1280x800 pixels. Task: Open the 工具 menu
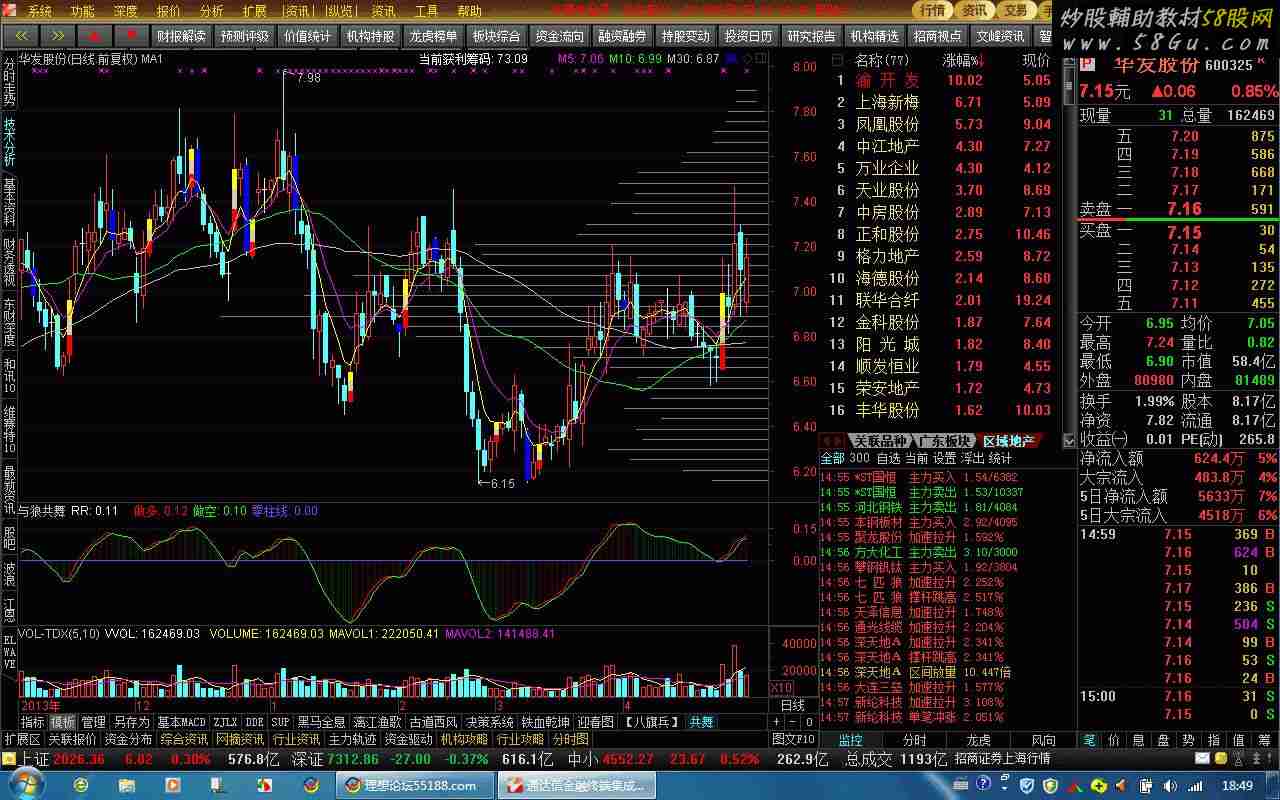(427, 11)
